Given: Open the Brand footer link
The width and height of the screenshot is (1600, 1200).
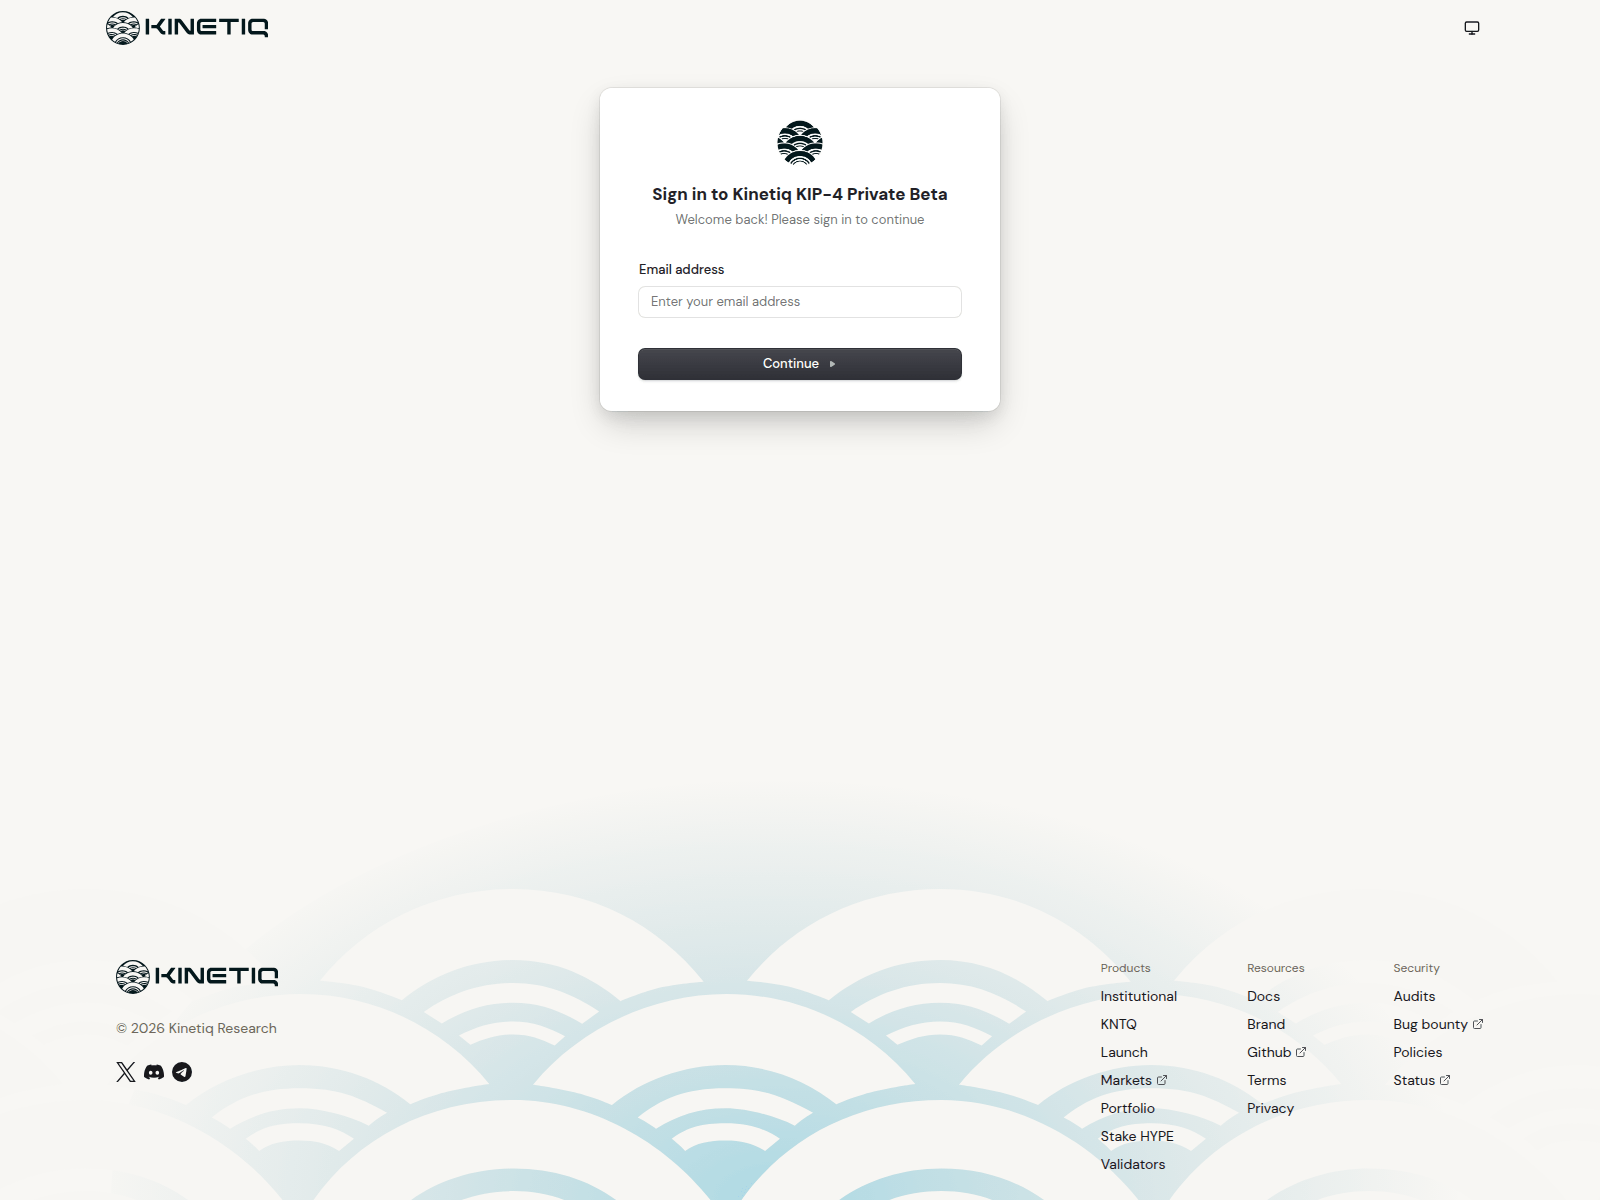Looking at the screenshot, I should coord(1266,1024).
